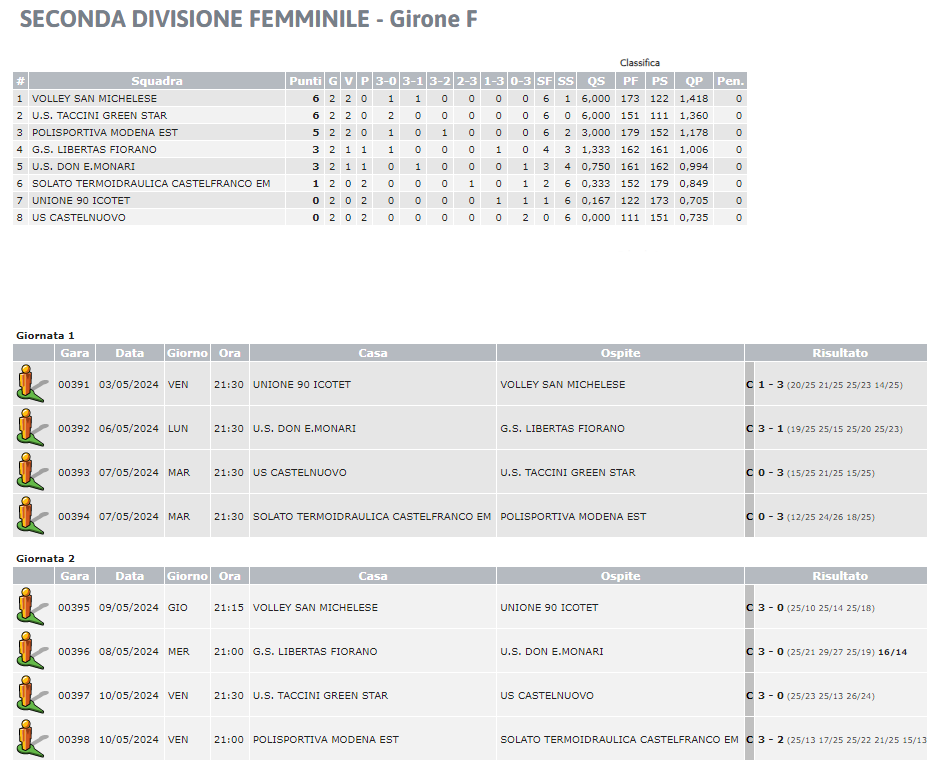Screen dimensions: 927x771
Task: Click the PS column header
Action: 659,81
